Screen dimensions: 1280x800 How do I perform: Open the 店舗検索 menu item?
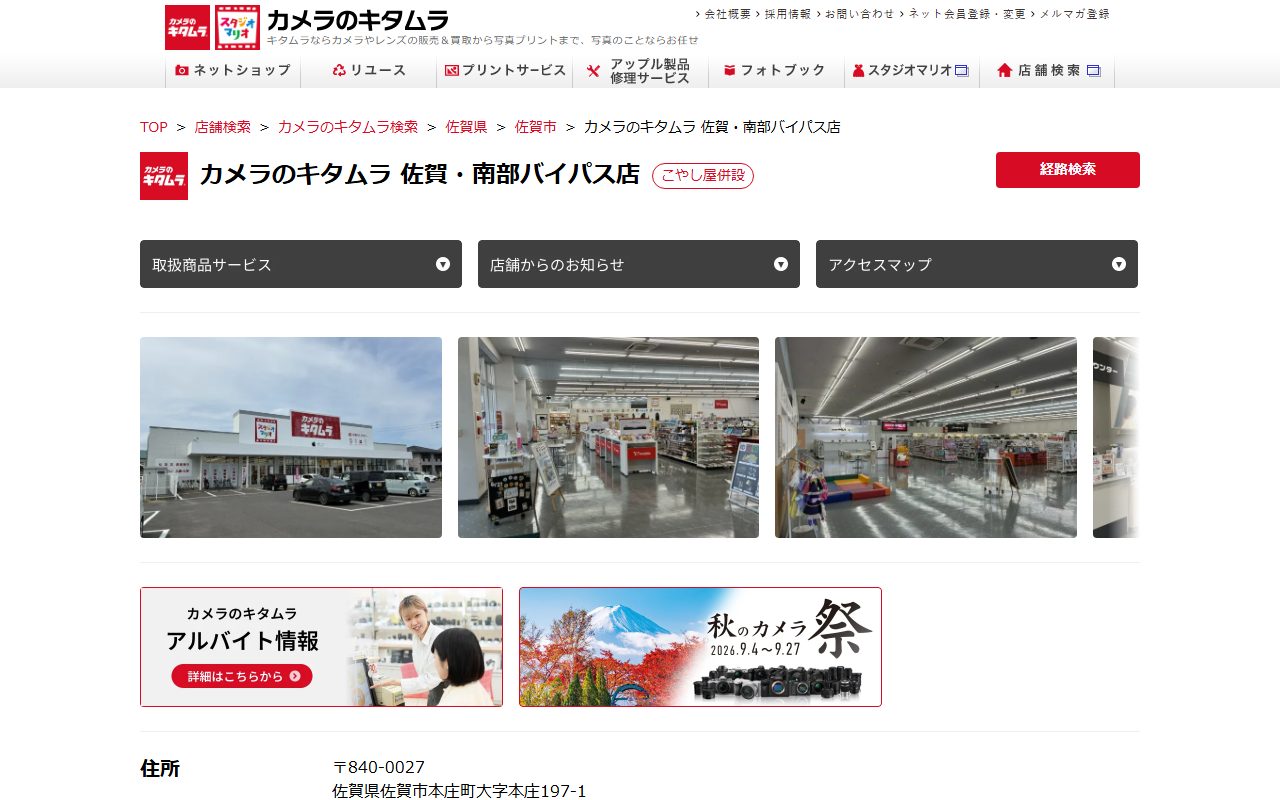pos(1047,71)
